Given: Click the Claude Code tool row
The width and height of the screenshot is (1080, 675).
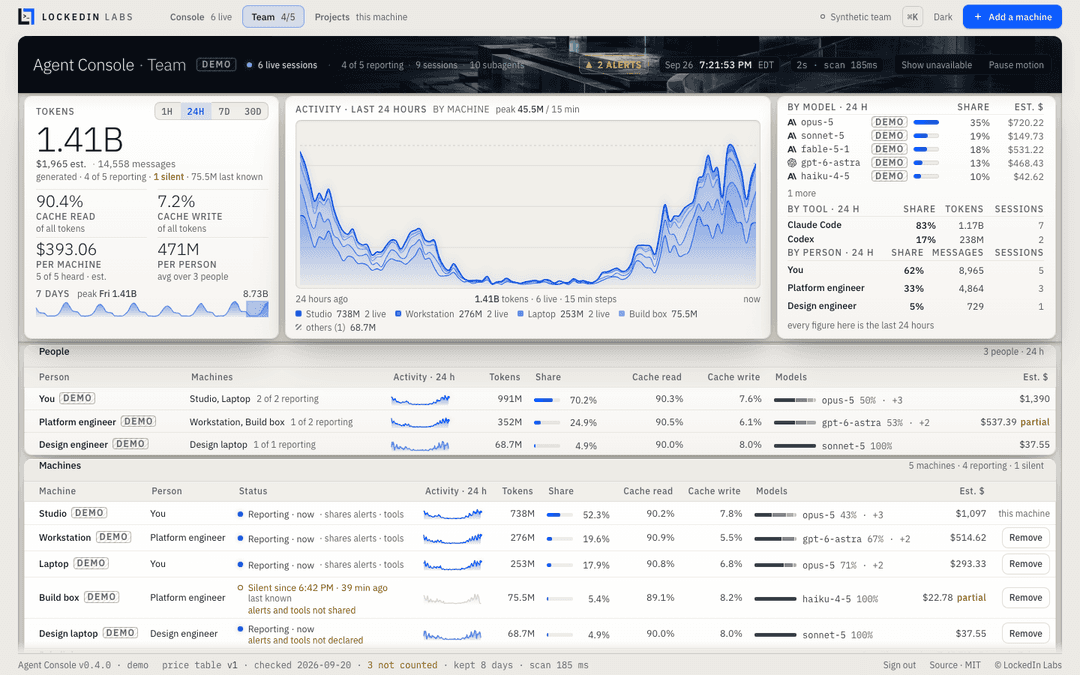Looking at the screenshot, I should [x=915, y=225].
